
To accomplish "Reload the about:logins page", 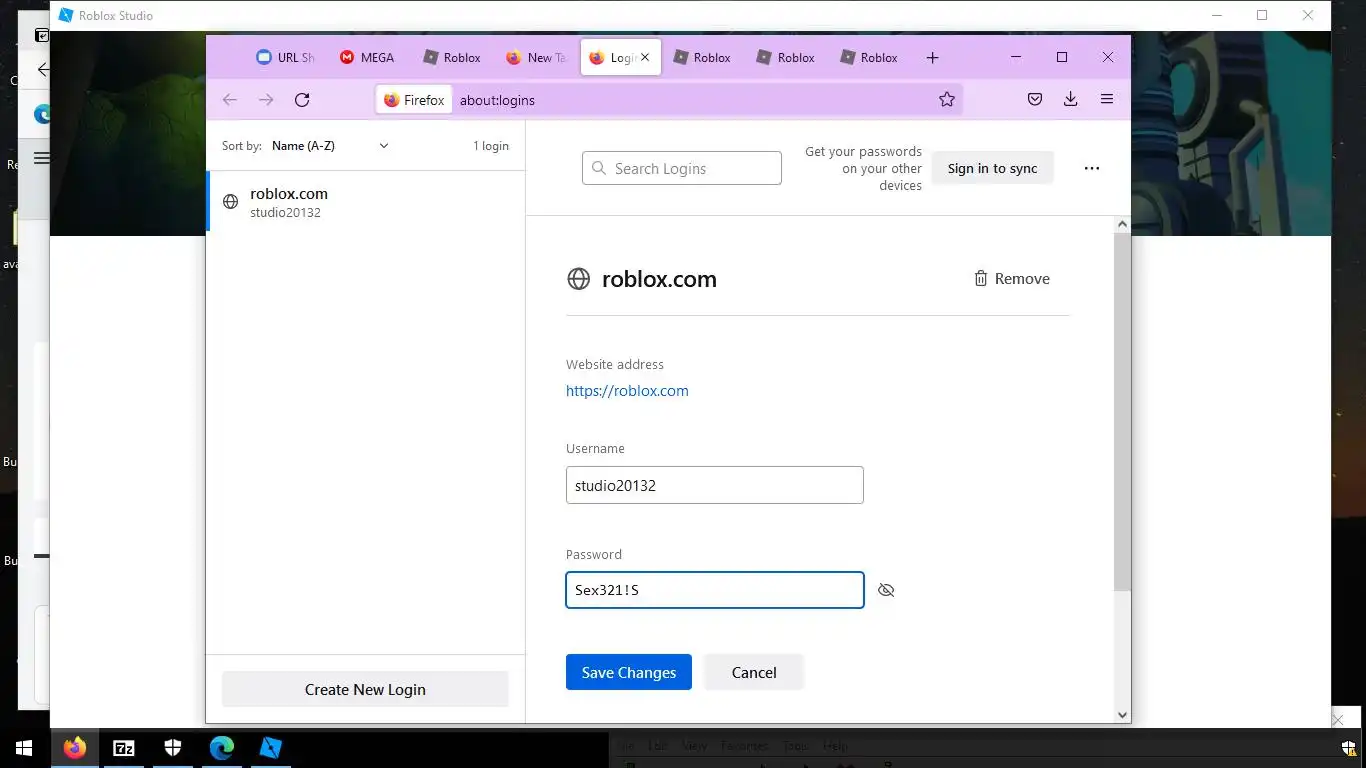I will point(302,100).
